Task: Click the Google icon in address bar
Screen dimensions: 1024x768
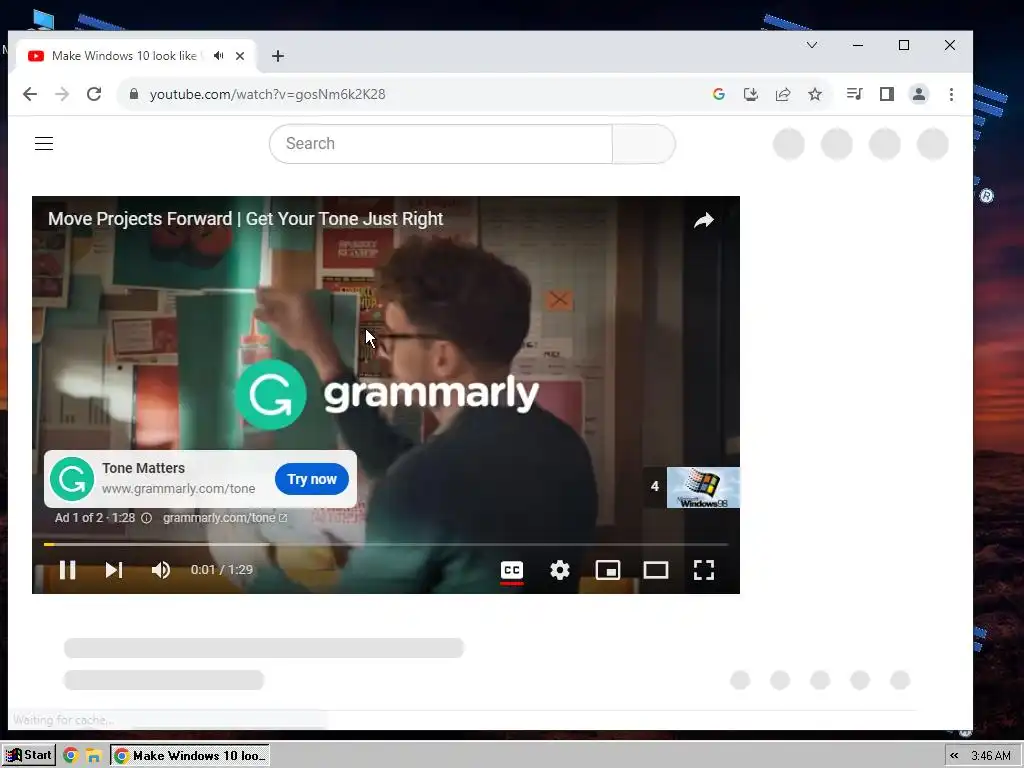Action: 718,94
